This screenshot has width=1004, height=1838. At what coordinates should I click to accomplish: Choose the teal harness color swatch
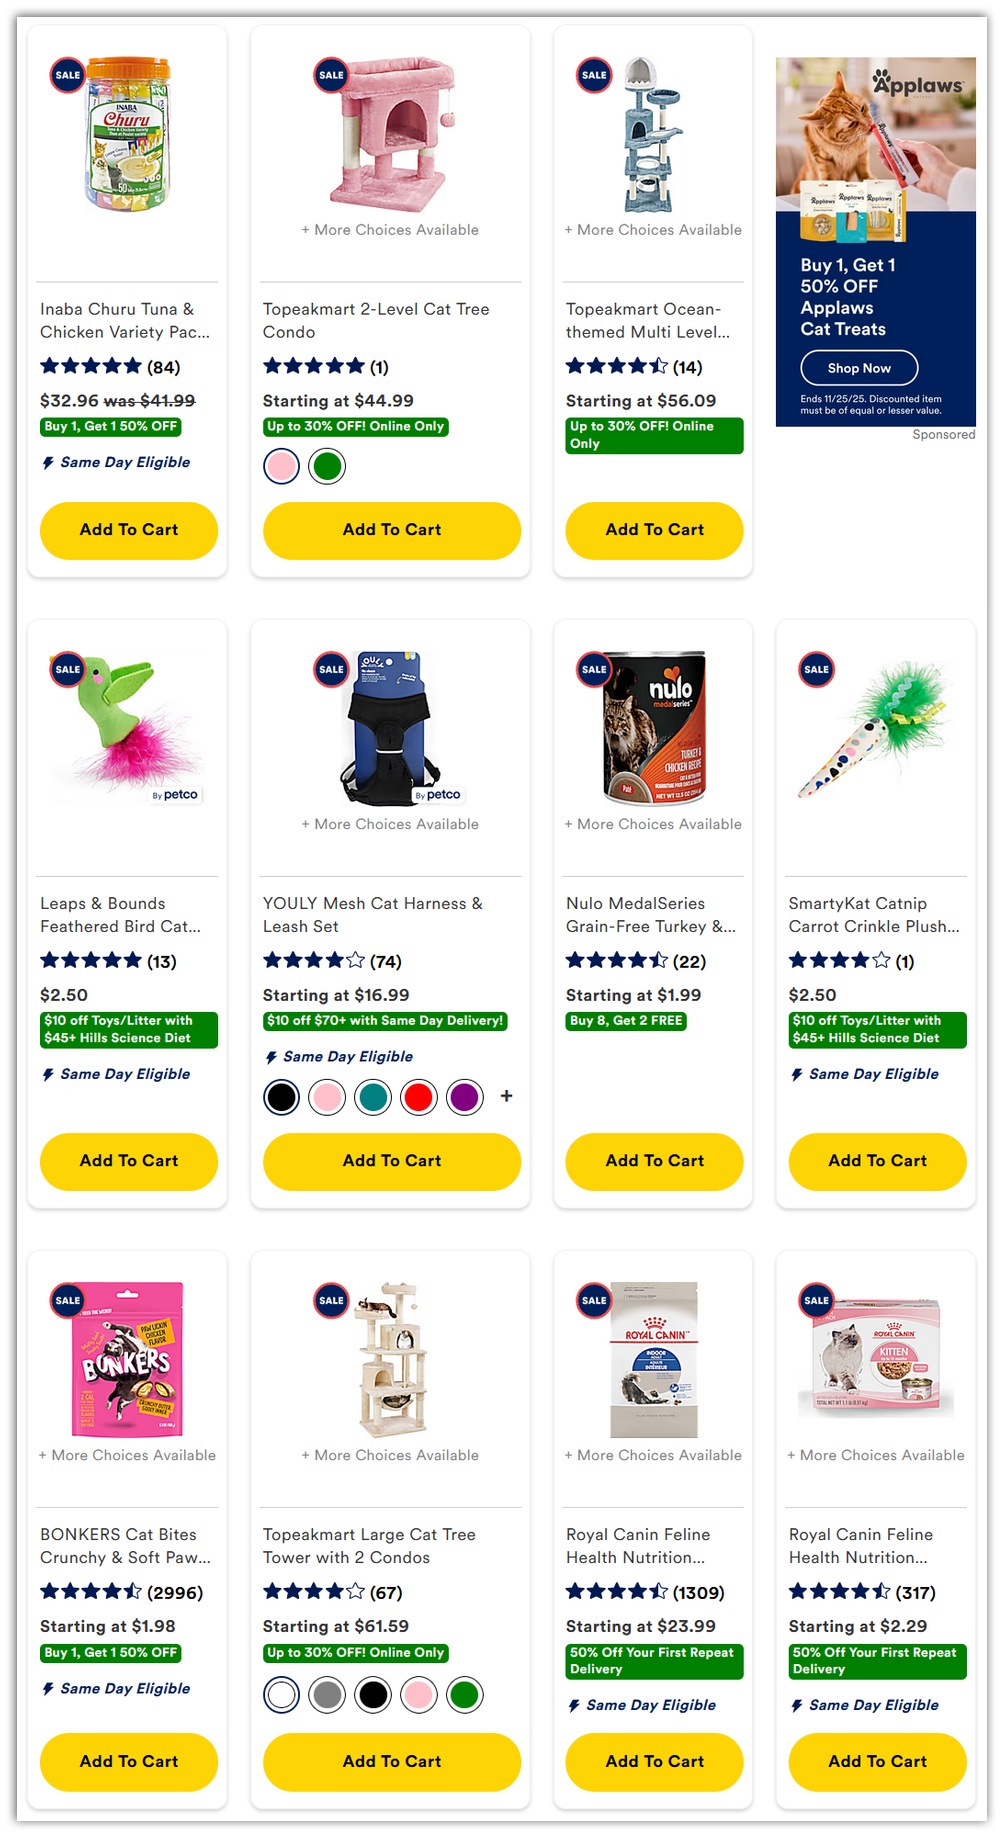(x=373, y=1097)
